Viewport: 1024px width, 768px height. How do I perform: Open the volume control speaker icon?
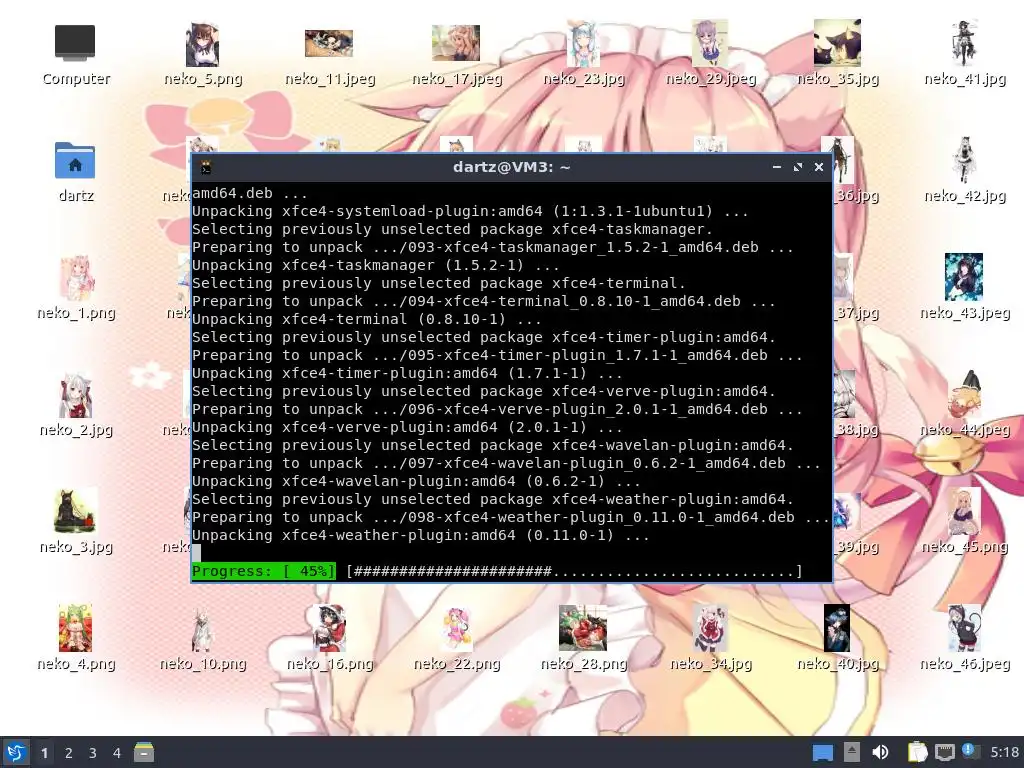click(x=880, y=752)
